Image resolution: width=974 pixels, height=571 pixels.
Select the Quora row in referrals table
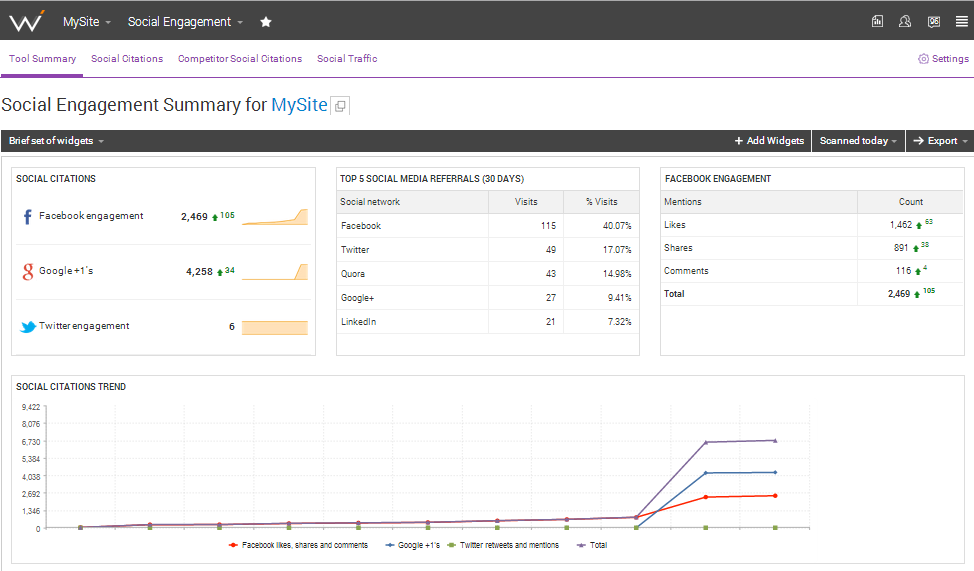(x=488, y=273)
